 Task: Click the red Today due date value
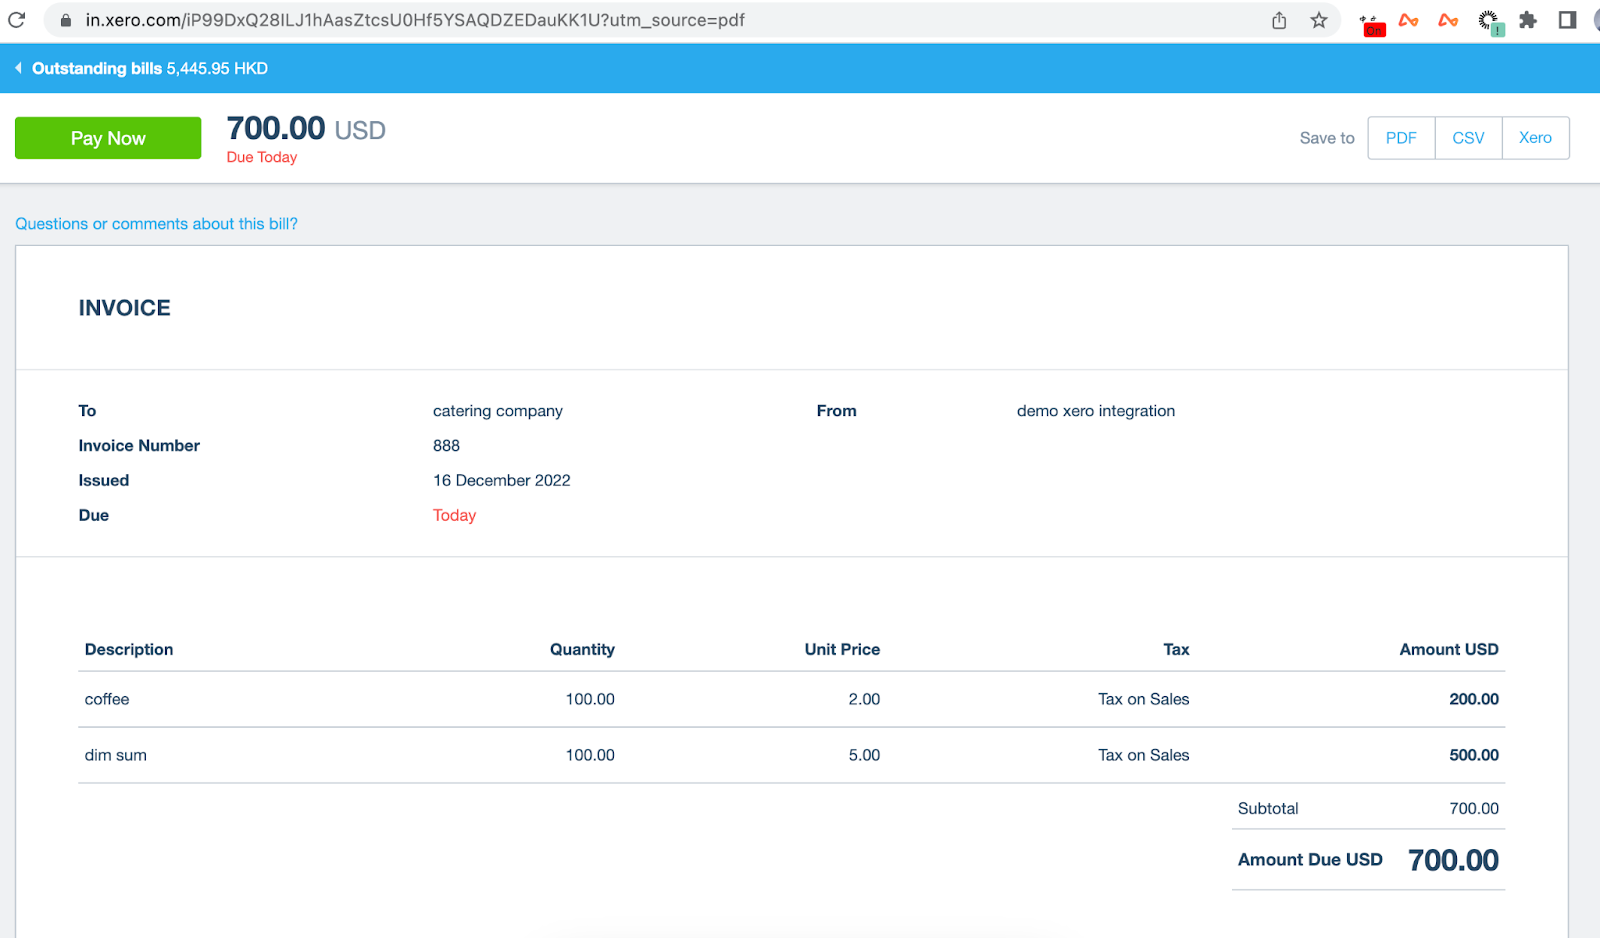click(x=454, y=515)
